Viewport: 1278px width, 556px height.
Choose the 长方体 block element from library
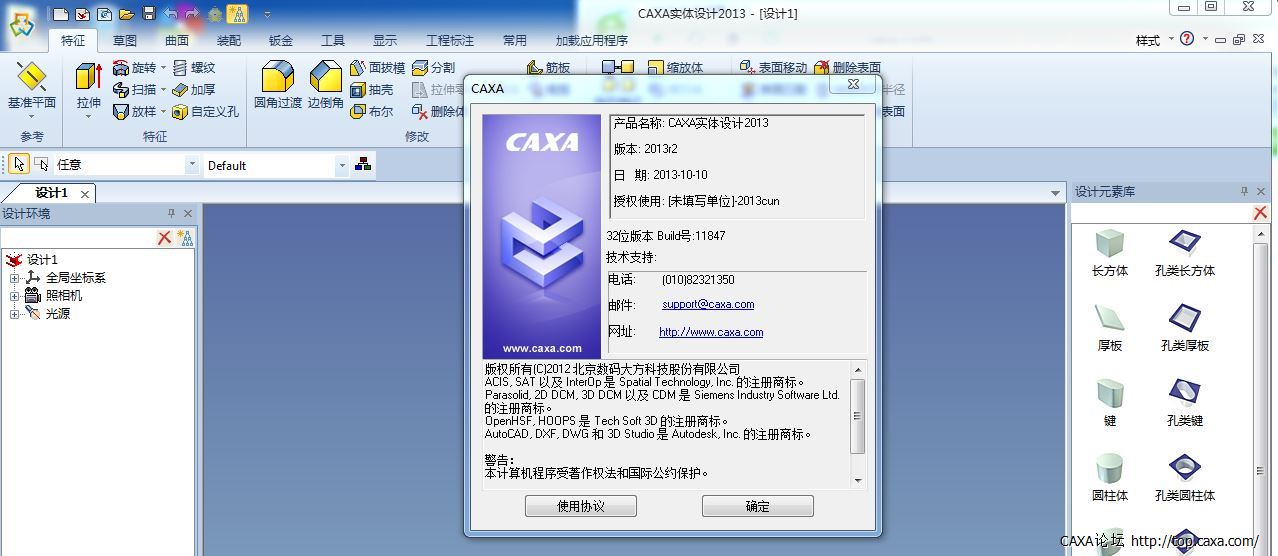[x=1110, y=254]
